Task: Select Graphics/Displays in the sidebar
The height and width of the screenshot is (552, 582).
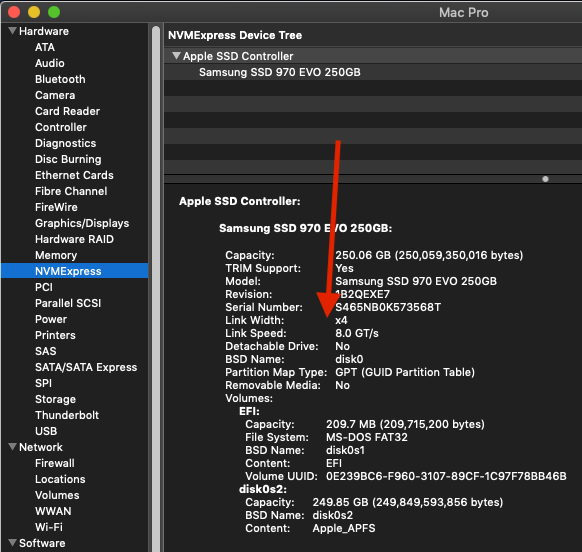Action: pyautogui.click(x=82, y=223)
